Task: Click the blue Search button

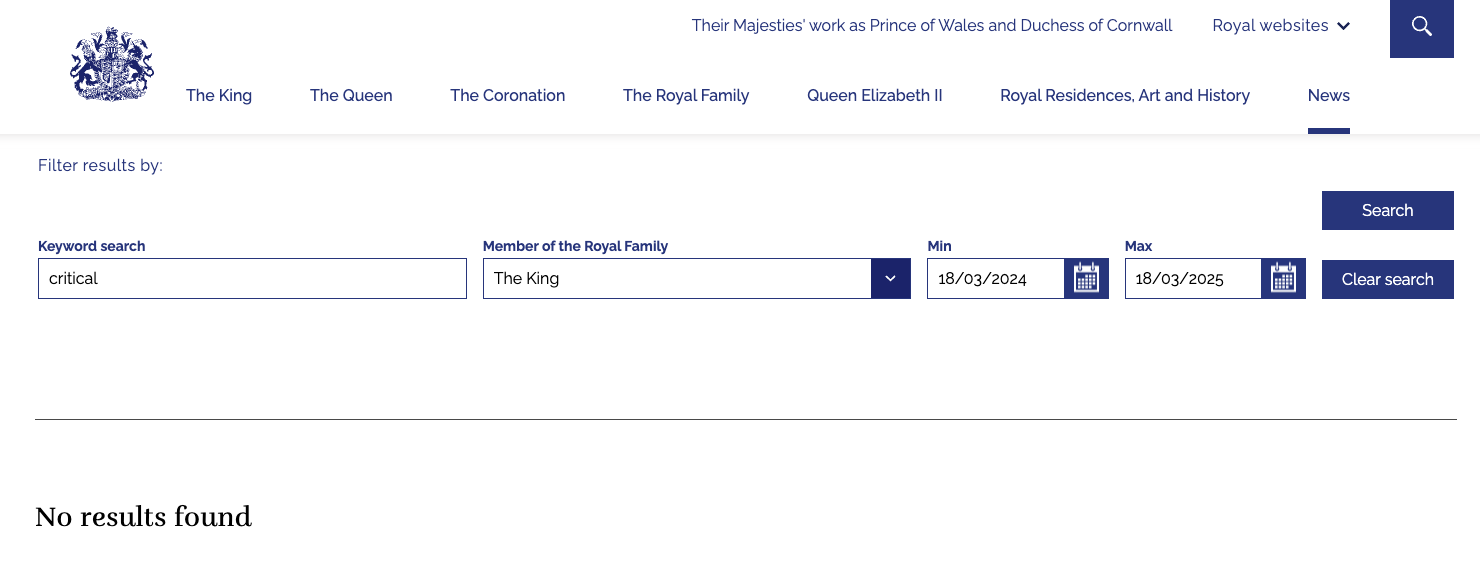Action: point(1388,210)
